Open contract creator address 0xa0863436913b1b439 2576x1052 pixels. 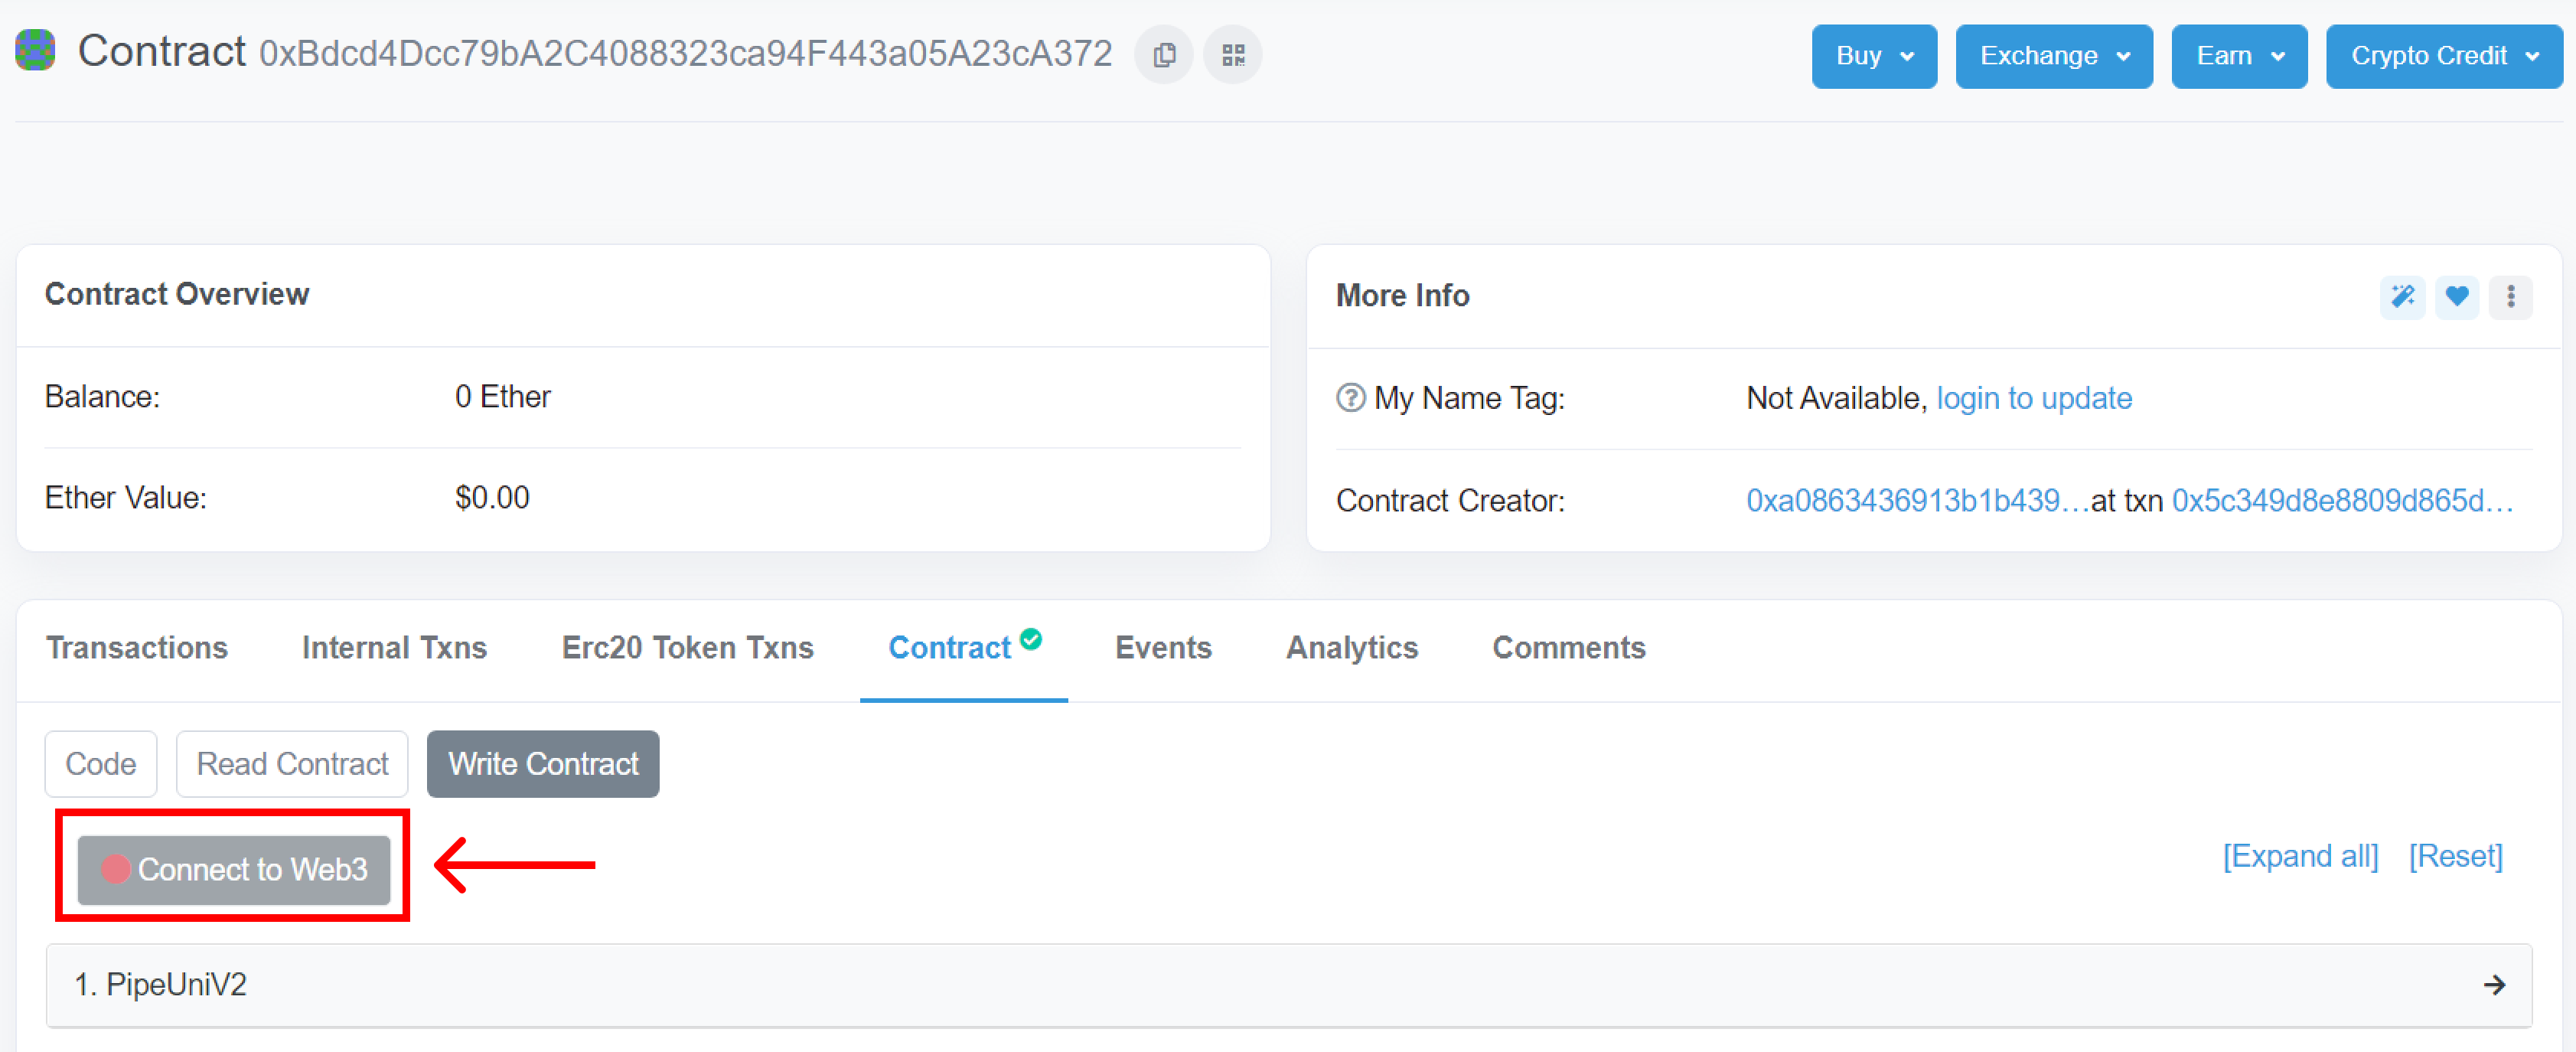1917,500
